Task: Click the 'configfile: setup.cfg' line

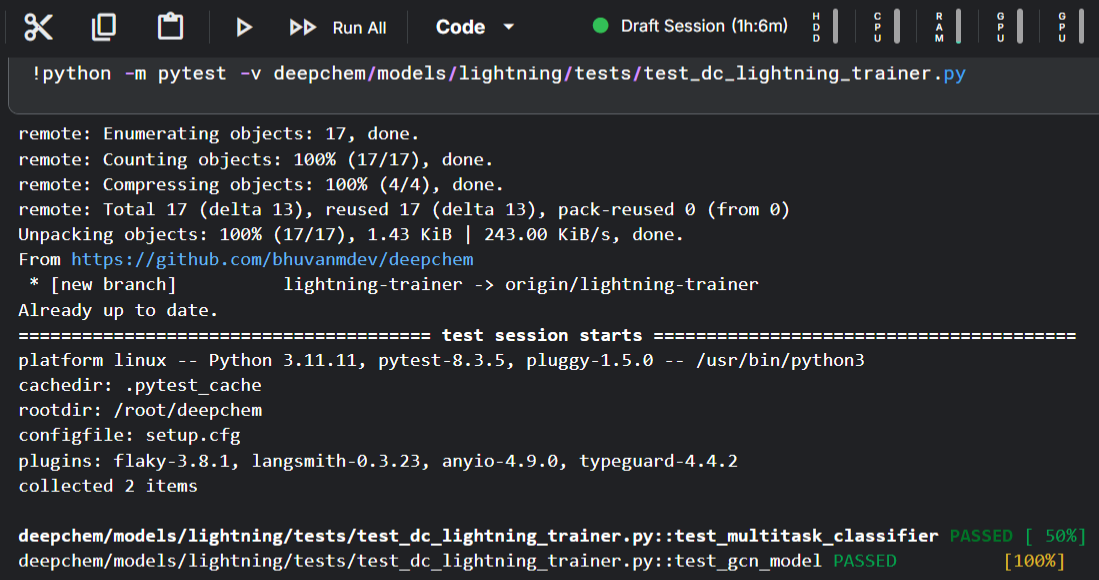Action: (x=130, y=435)
